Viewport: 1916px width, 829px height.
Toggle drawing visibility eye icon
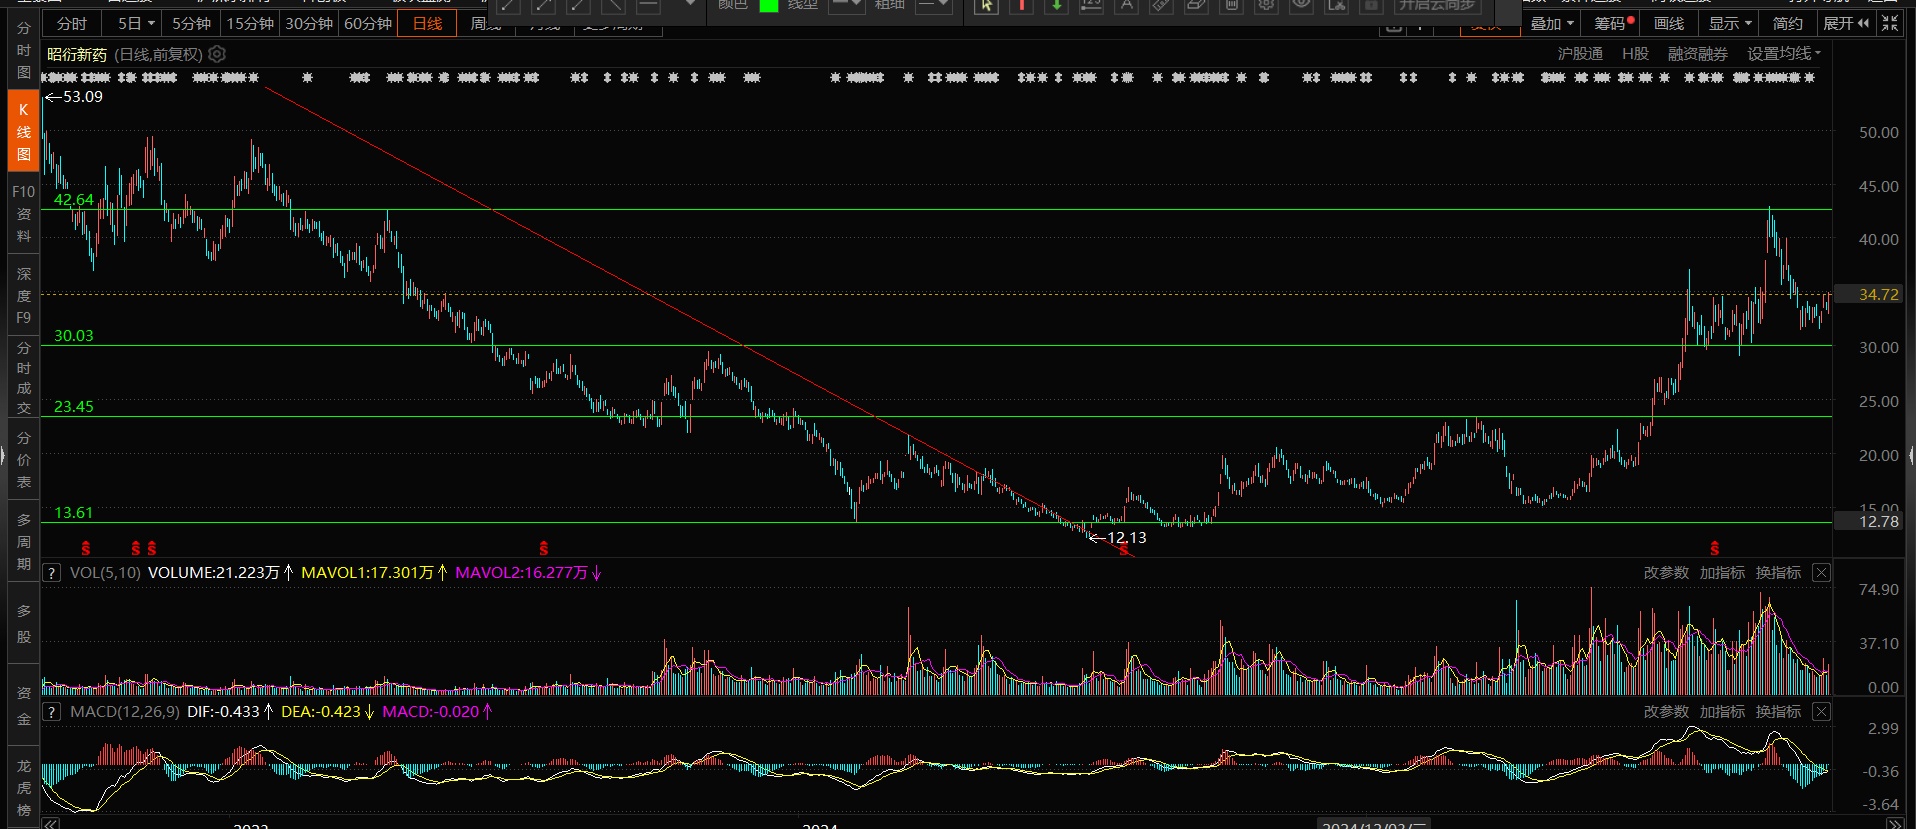pos(1302,5)
